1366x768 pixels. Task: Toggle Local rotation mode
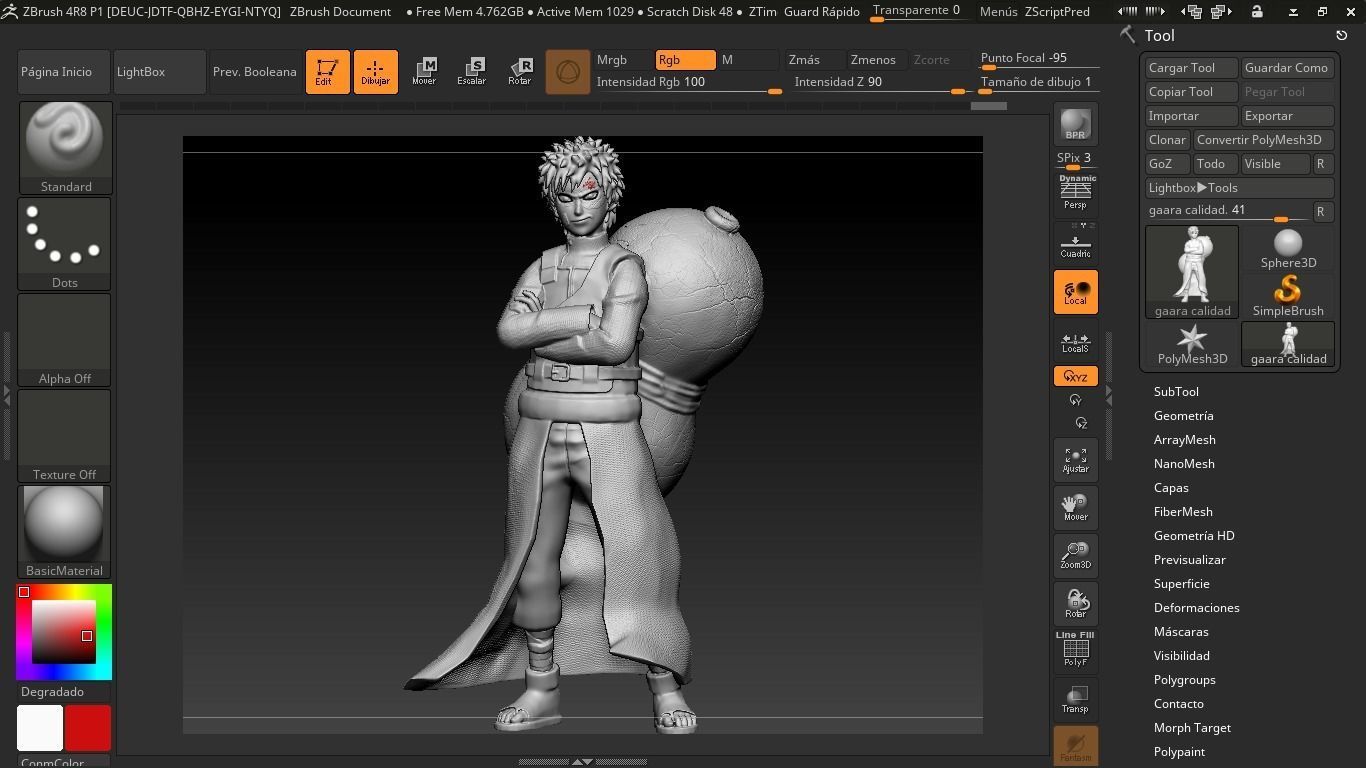pyautogui.click(x=1076, y=292)
